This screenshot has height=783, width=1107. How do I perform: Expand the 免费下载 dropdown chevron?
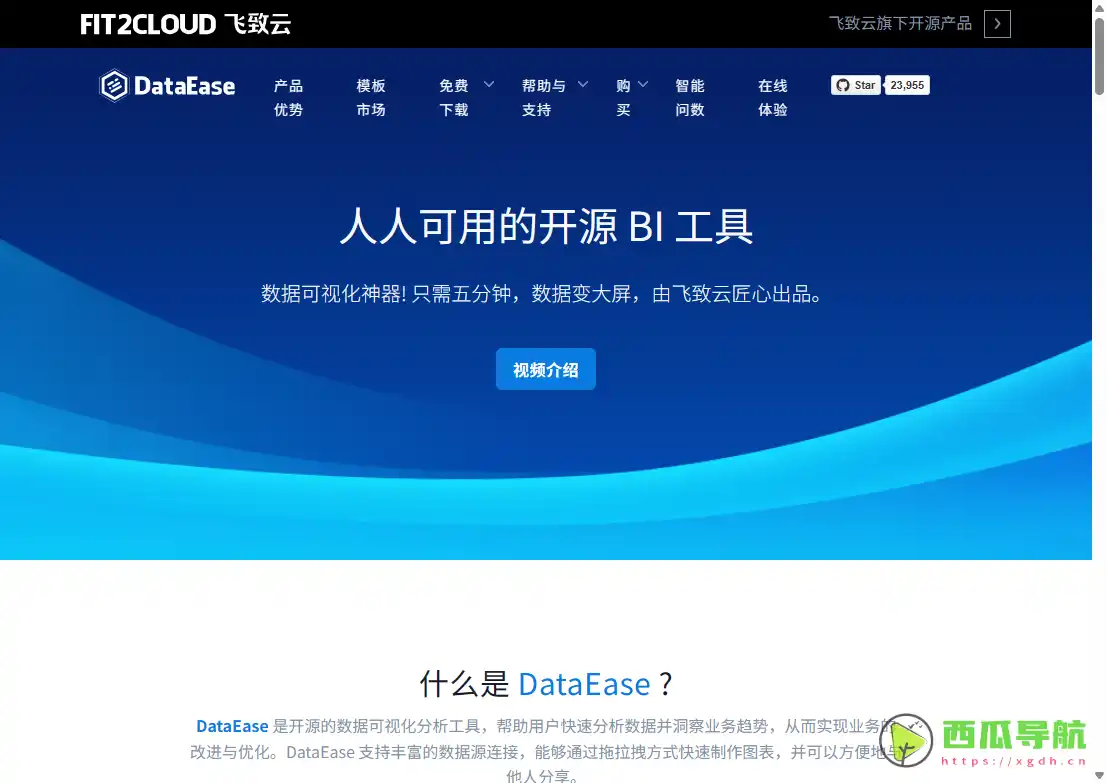tap(489, 85)
